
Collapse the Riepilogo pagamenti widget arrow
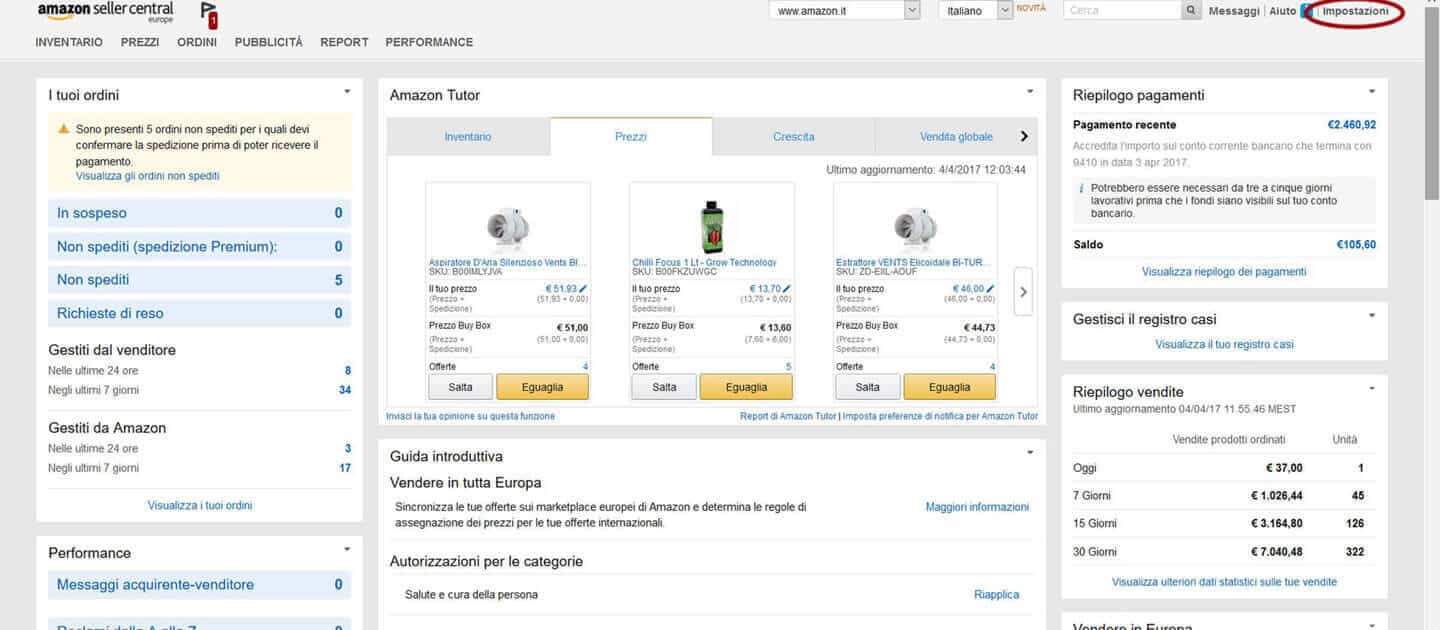(x=1372, y=91)
